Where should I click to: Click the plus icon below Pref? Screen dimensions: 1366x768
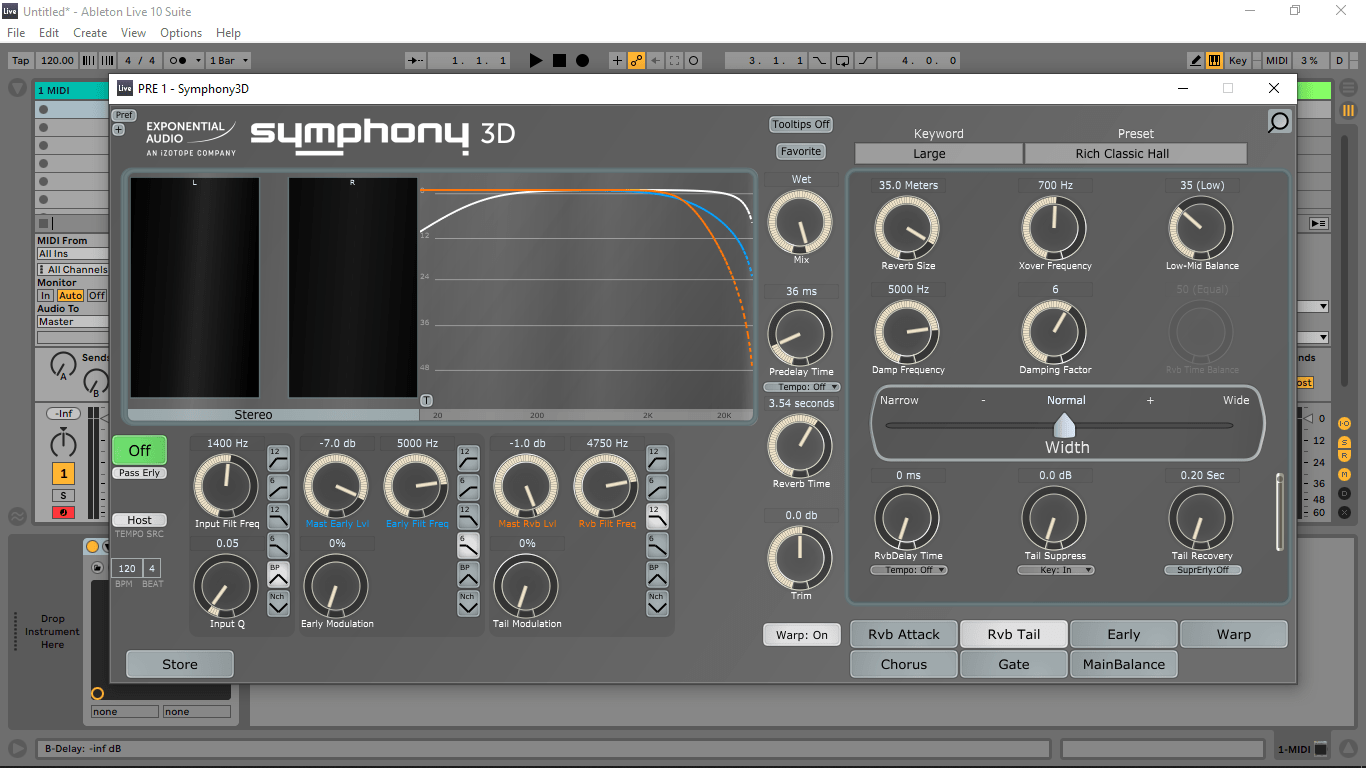[119, 130]
